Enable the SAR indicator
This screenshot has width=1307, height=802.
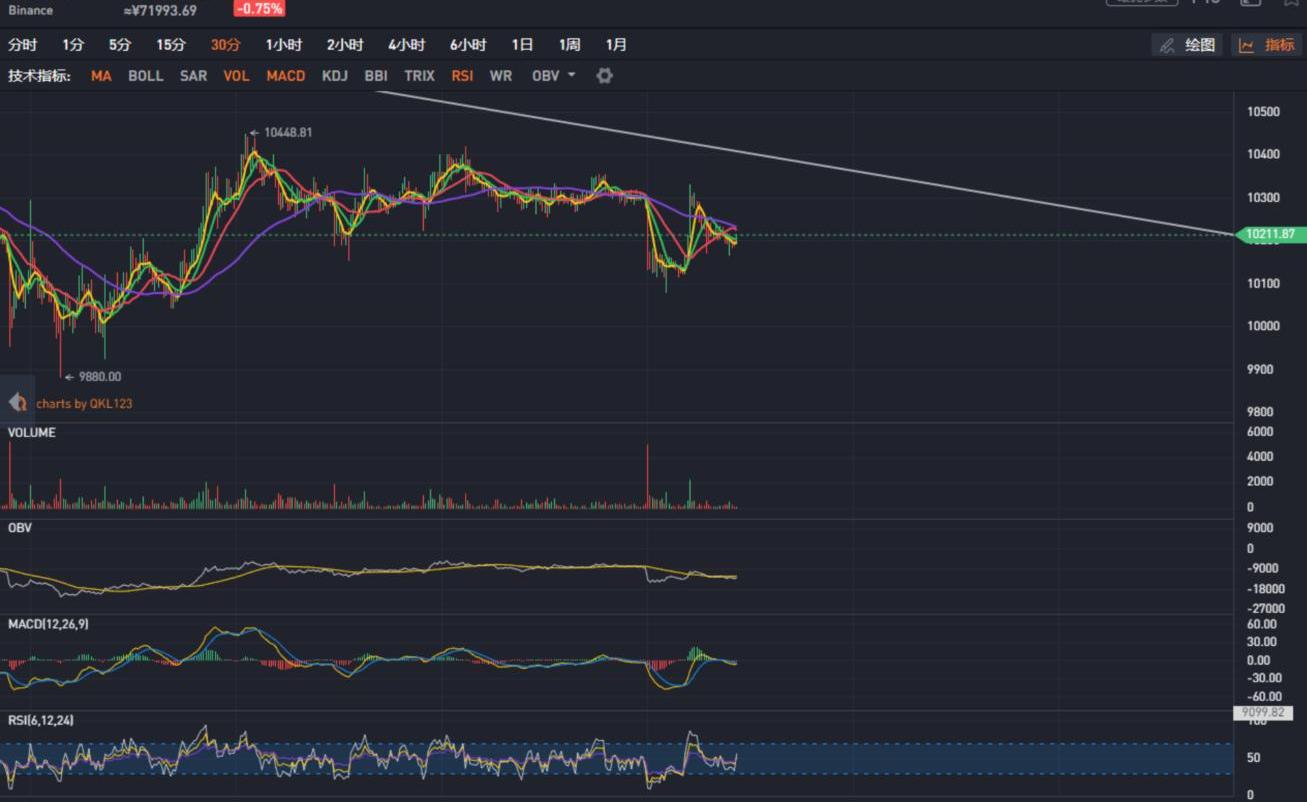193,76
